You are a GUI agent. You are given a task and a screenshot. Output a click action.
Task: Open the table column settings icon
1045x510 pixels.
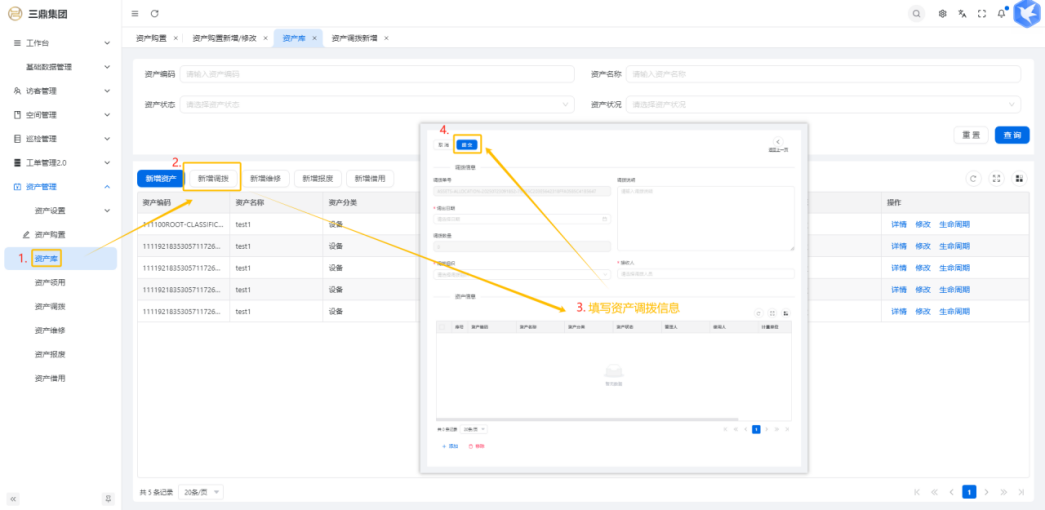(x=1019, y=178)
